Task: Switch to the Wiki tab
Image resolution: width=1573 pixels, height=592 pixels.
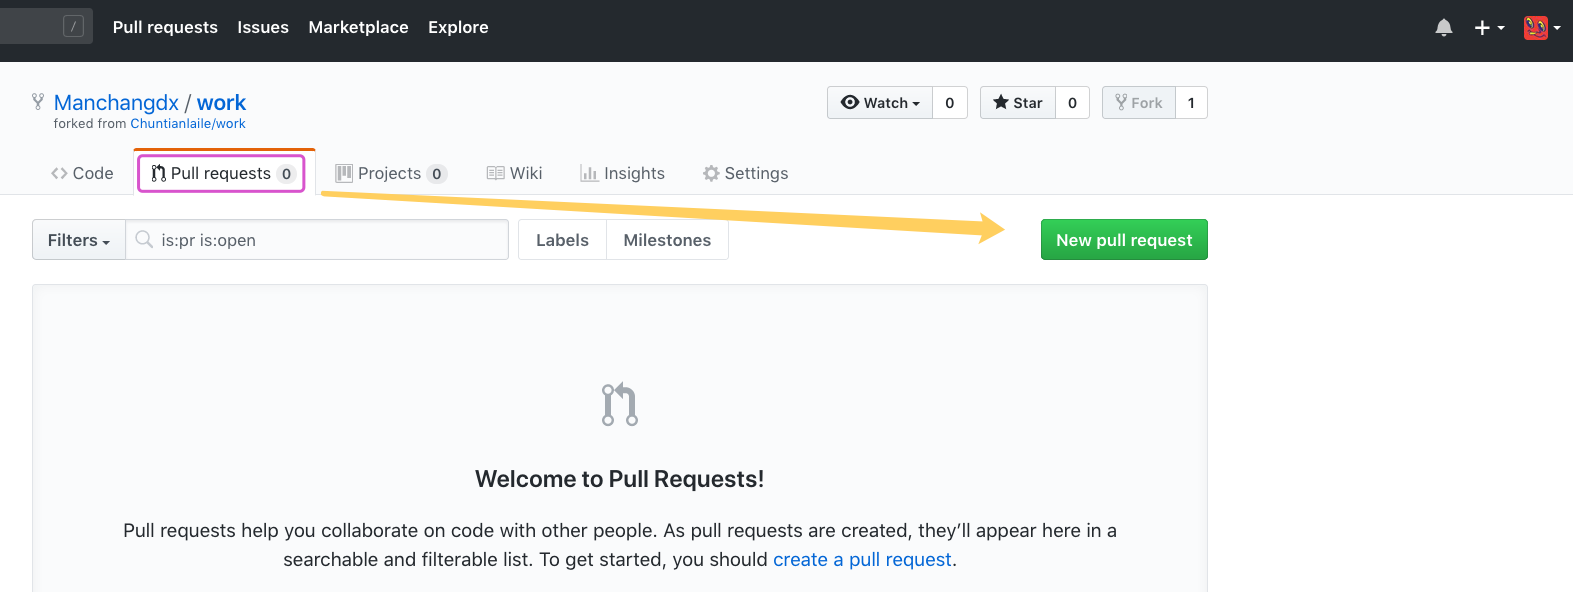Action: 514,173
